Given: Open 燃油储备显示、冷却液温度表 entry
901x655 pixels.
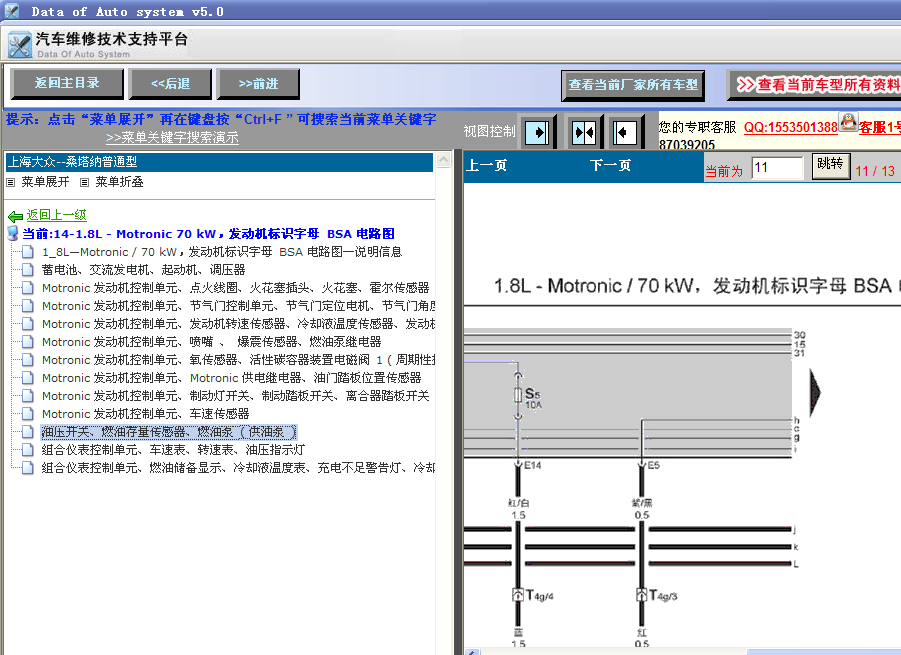Looking at the screenshot, I should (x=238, y=468).
